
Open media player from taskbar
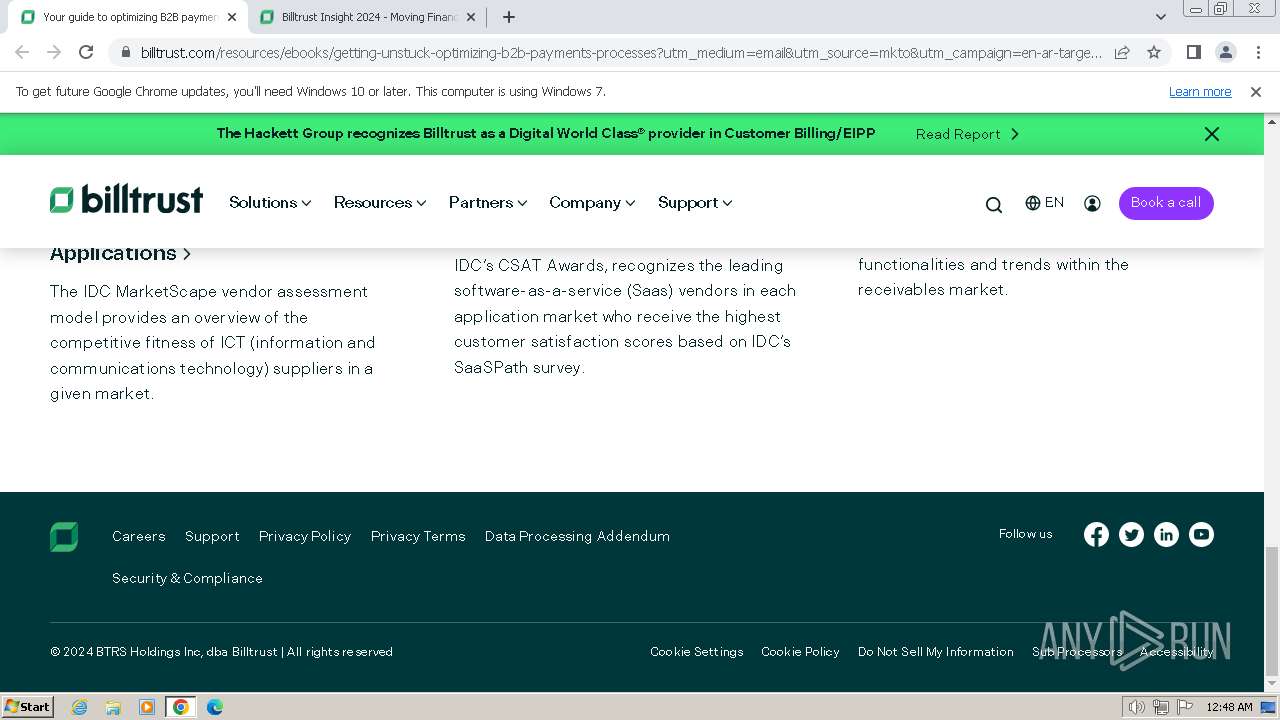(x=147, y=707)
